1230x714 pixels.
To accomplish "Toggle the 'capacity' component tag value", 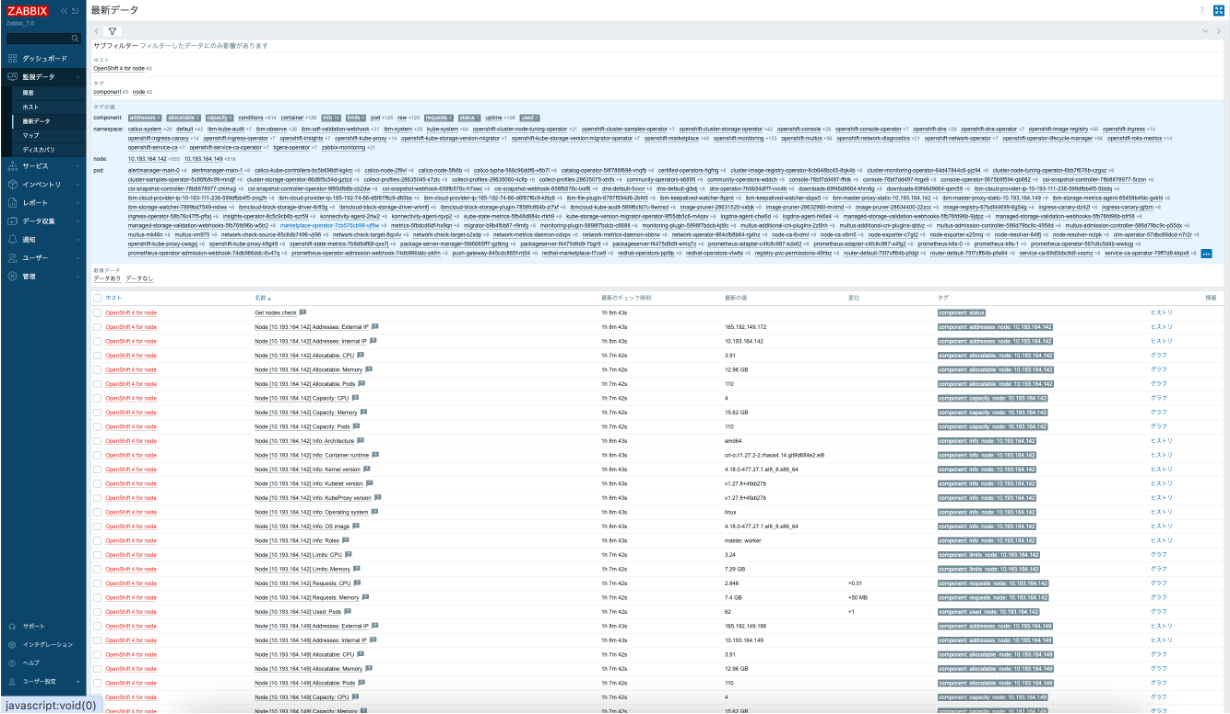I will point(218,117).
